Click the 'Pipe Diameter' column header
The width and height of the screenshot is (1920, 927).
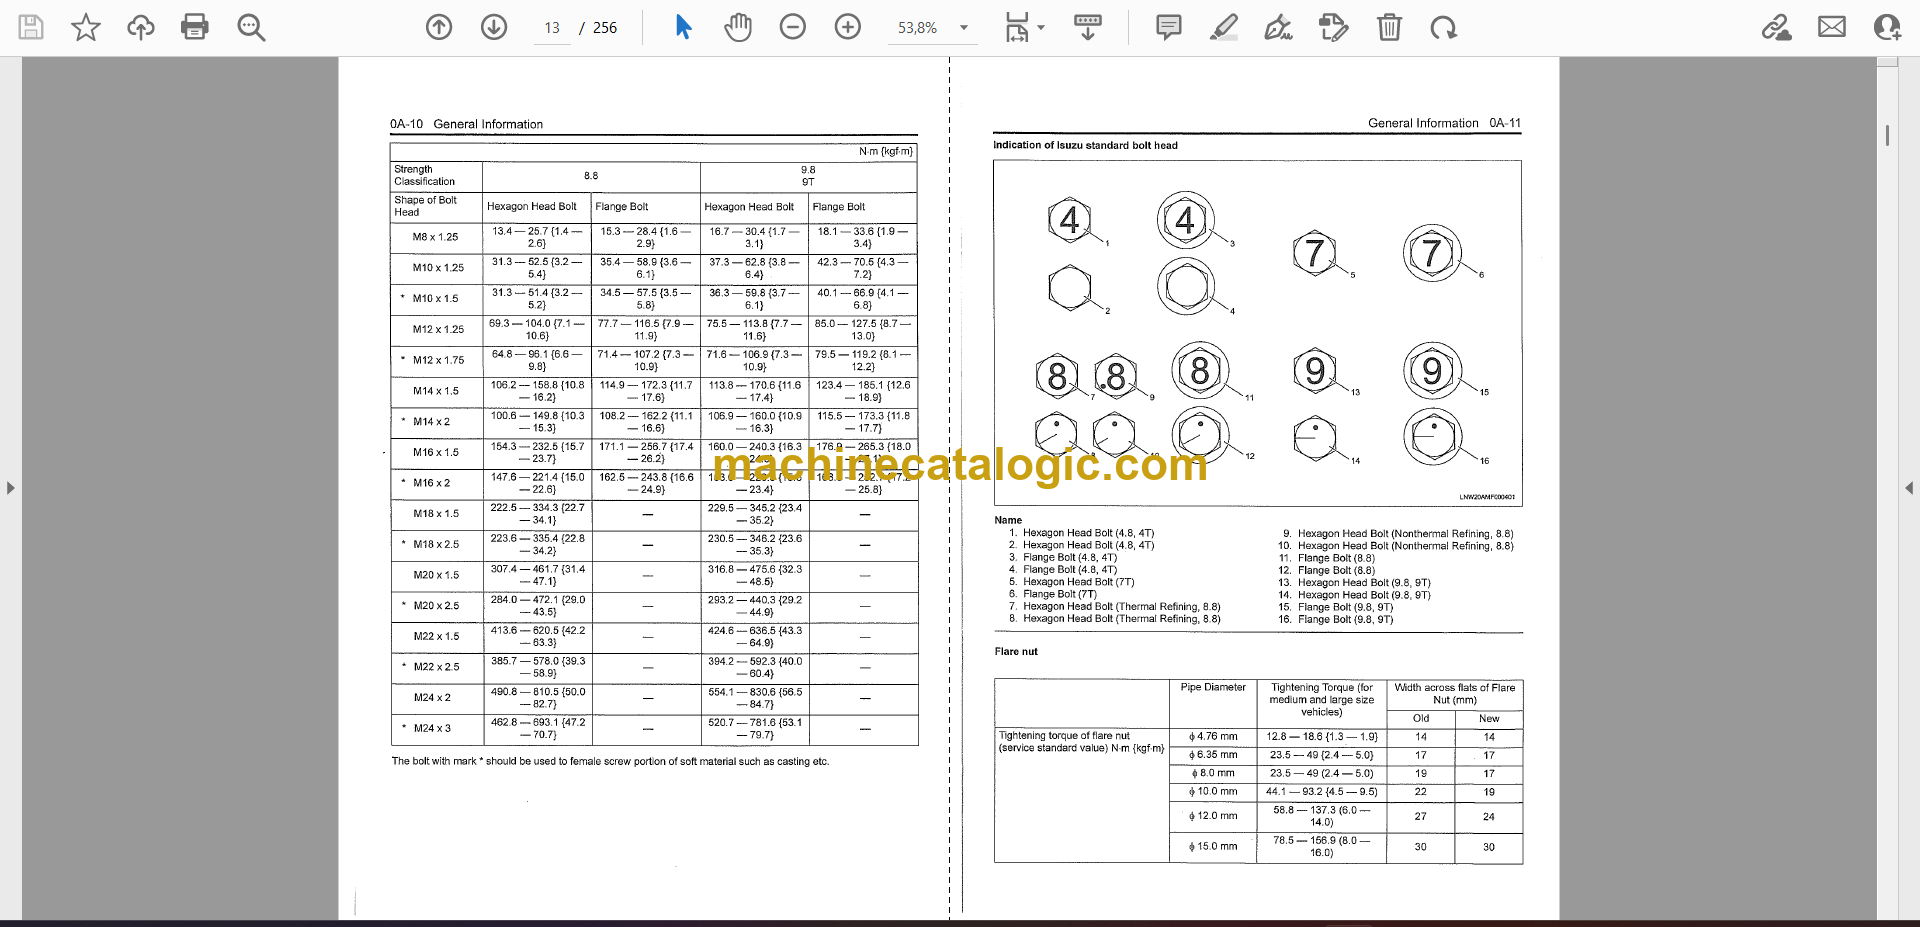(1213, 687)
